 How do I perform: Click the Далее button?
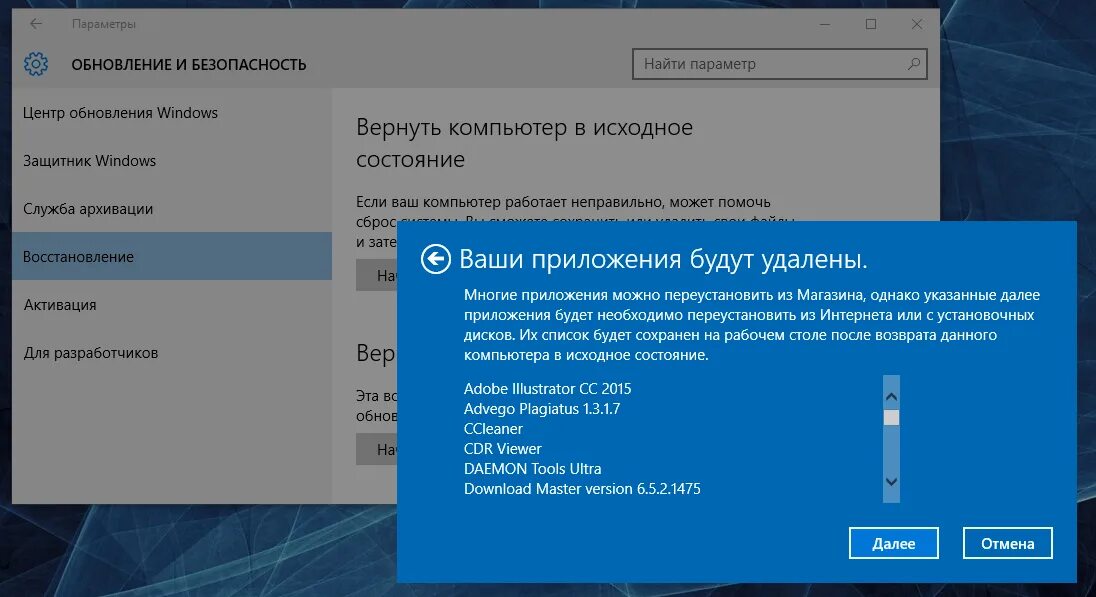[893, 543]
